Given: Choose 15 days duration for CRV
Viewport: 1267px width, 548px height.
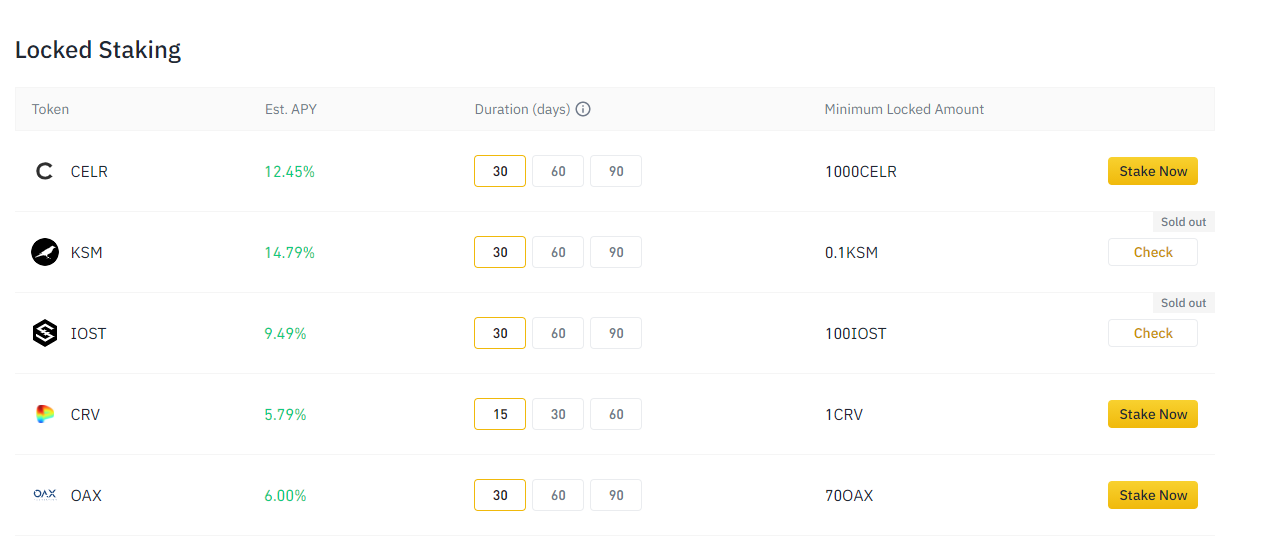Looking at the screenshot, I should [500, 414].
